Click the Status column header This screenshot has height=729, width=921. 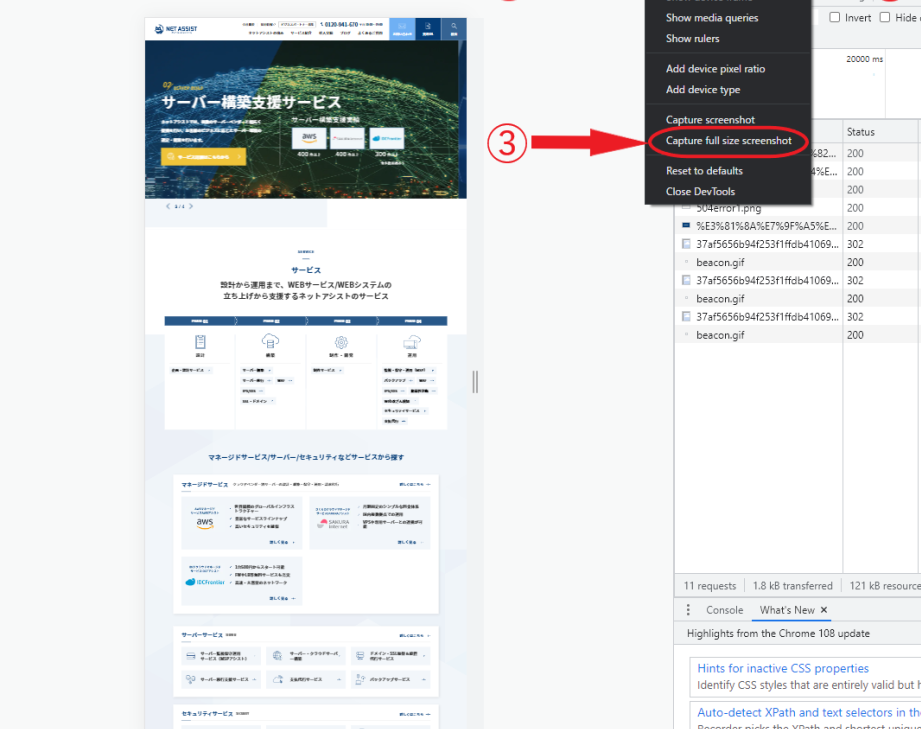click(861, 132)
